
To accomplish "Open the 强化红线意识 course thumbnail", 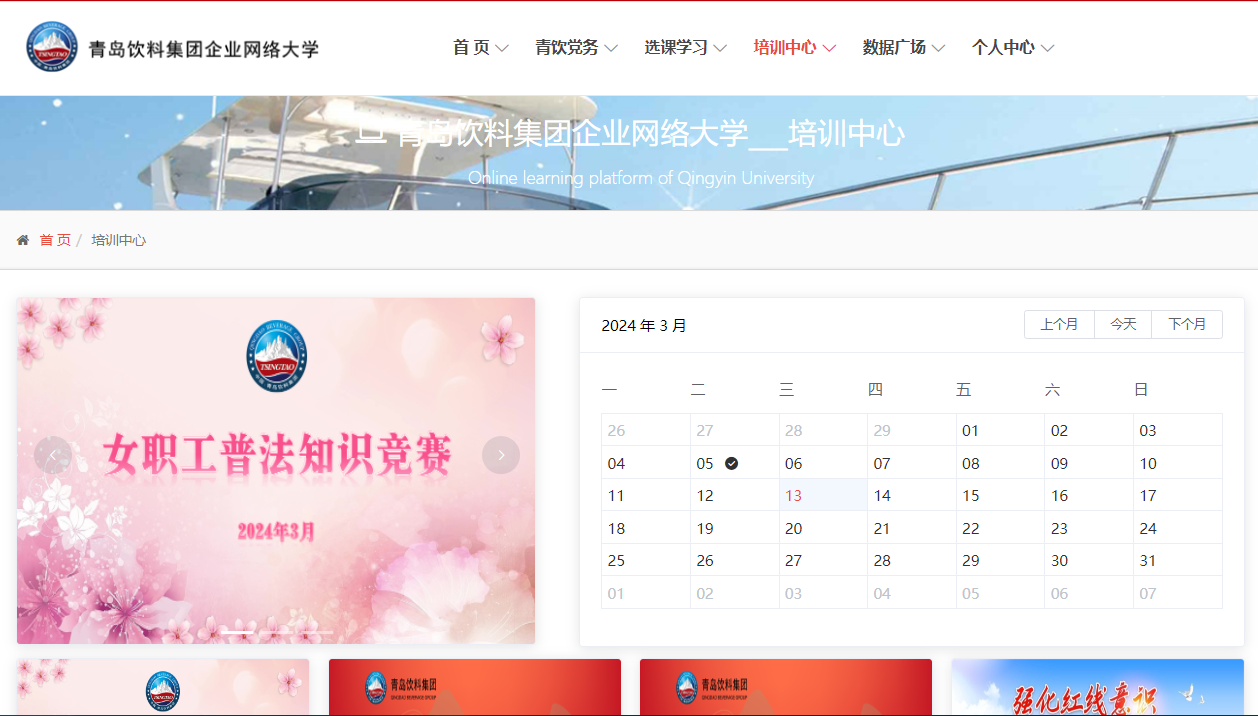I will 1097,688.
